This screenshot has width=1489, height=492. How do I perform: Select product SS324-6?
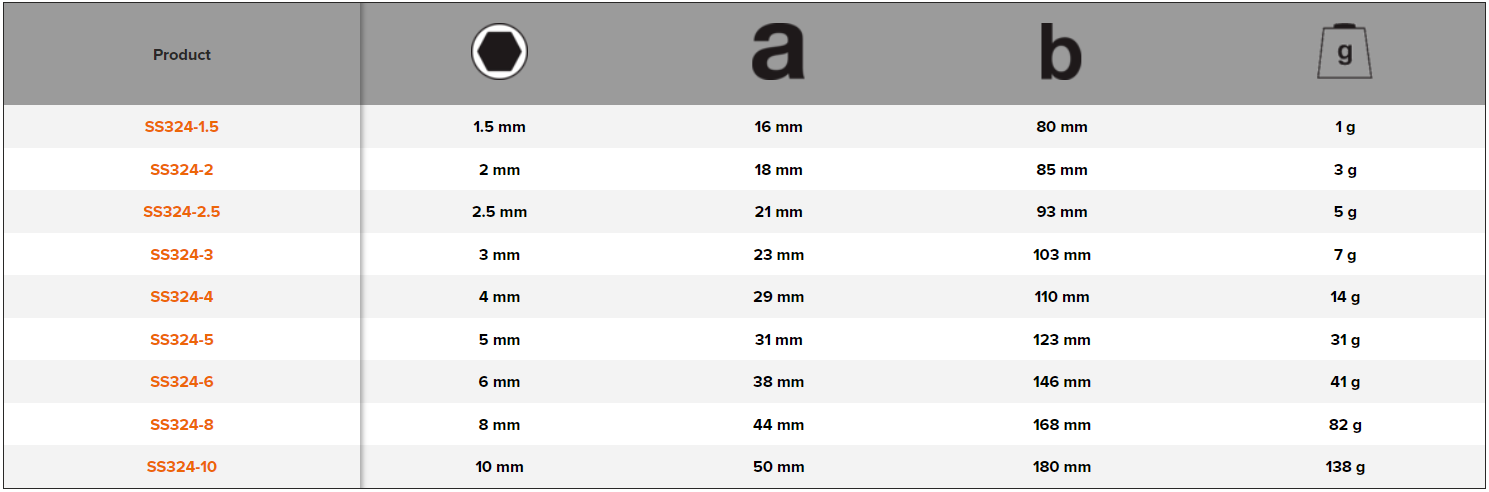coord(182,382)
